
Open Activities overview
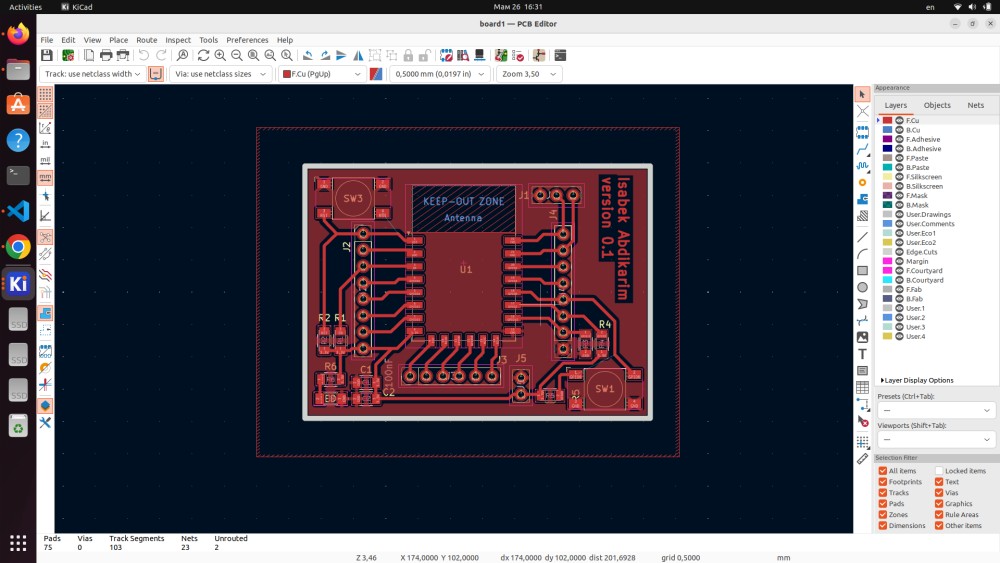(x=26, y=7)
